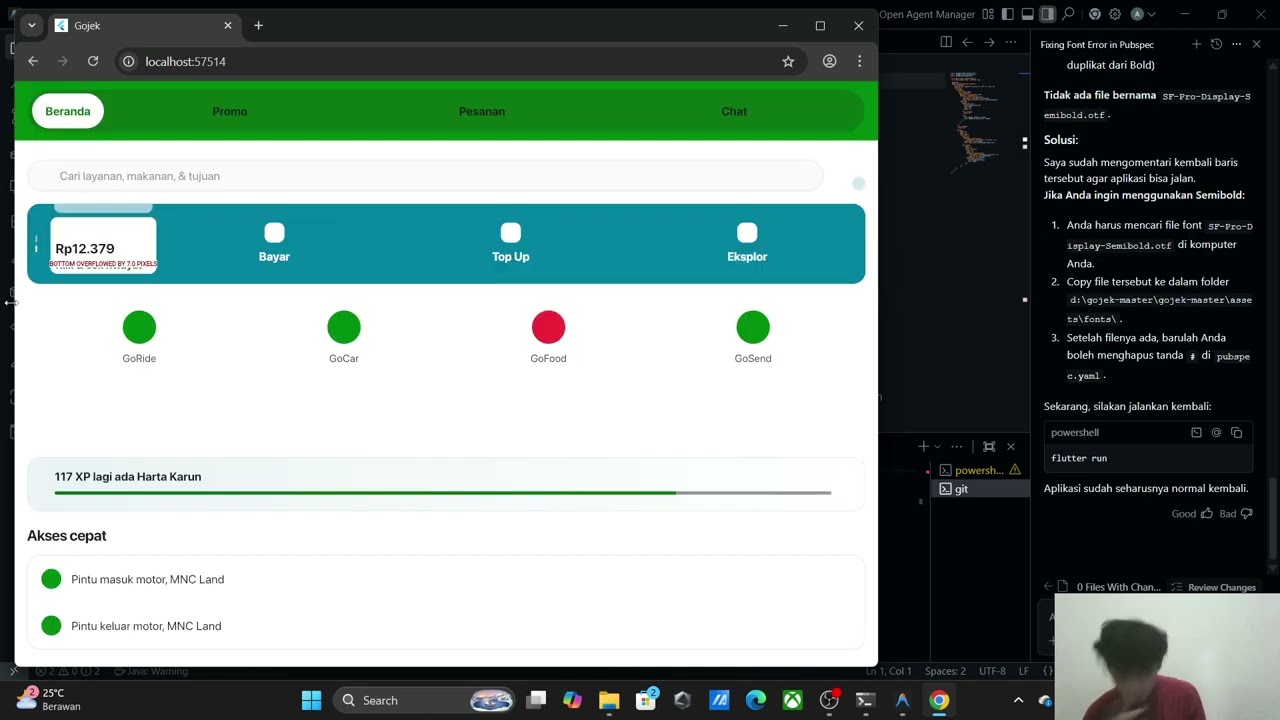Image resolution: width=1280 pixels, height=720 pixels.
Task: Navigate back arrow in editor group
Action: coord(967,42)
